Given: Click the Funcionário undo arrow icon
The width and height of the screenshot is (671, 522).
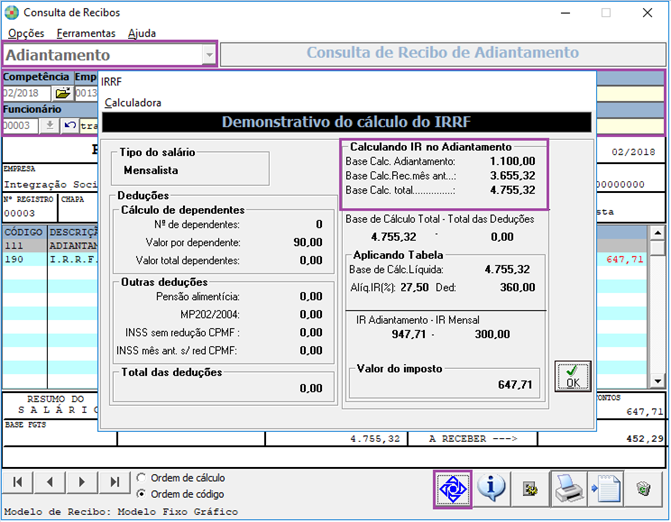Looking at the screenshot, I should pos(70,126).
